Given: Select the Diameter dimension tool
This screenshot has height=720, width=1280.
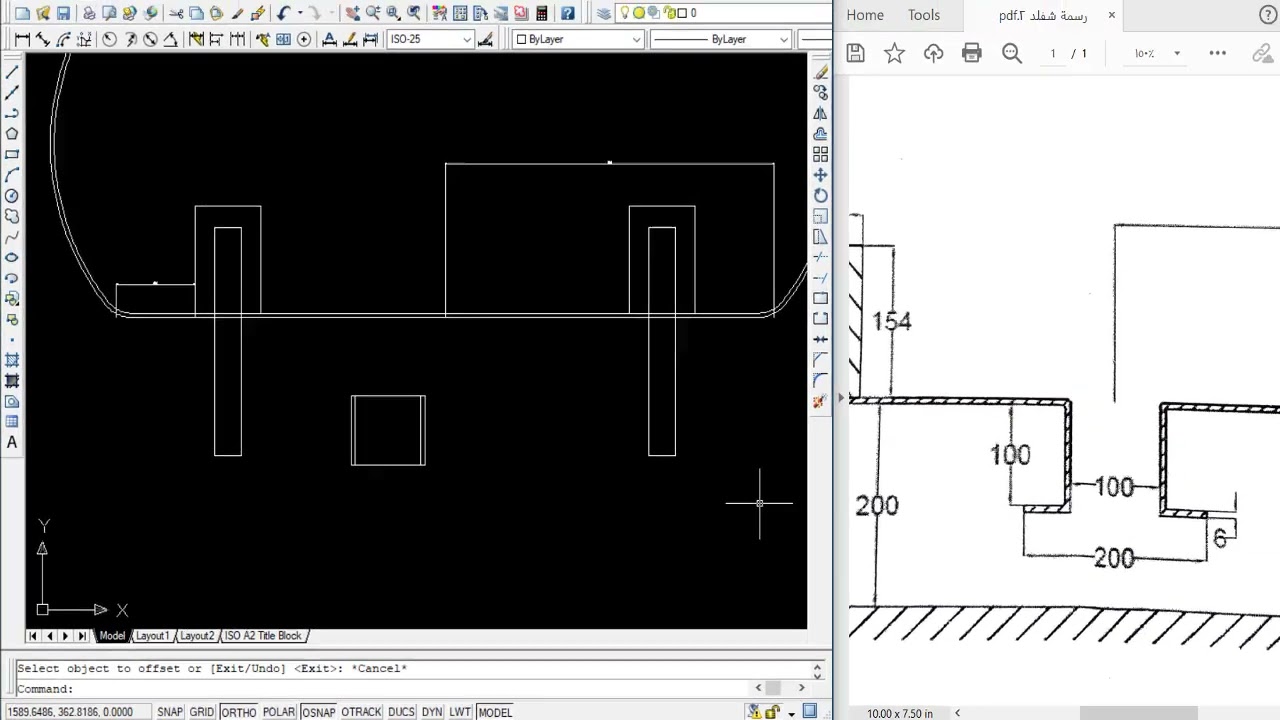Looking at the screenshot, I should (150, 39).
